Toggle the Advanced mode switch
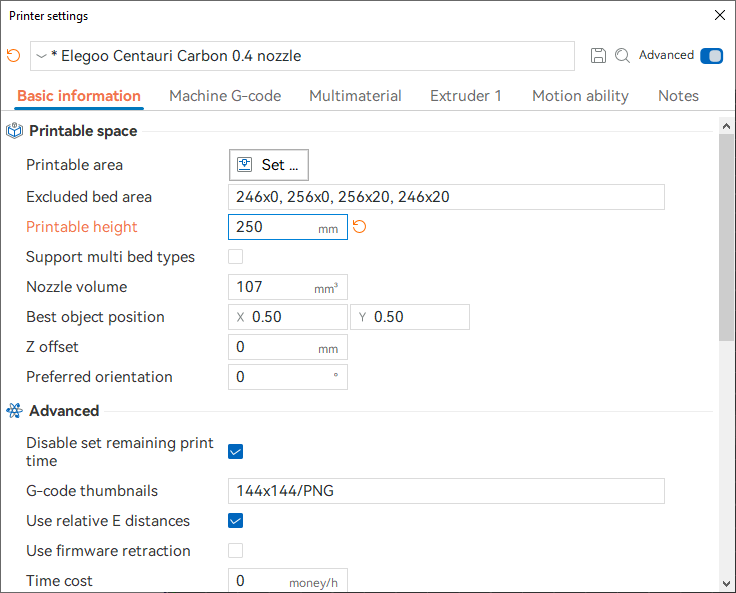The height and width of the screenshot is (593, 736). point(712,56)
